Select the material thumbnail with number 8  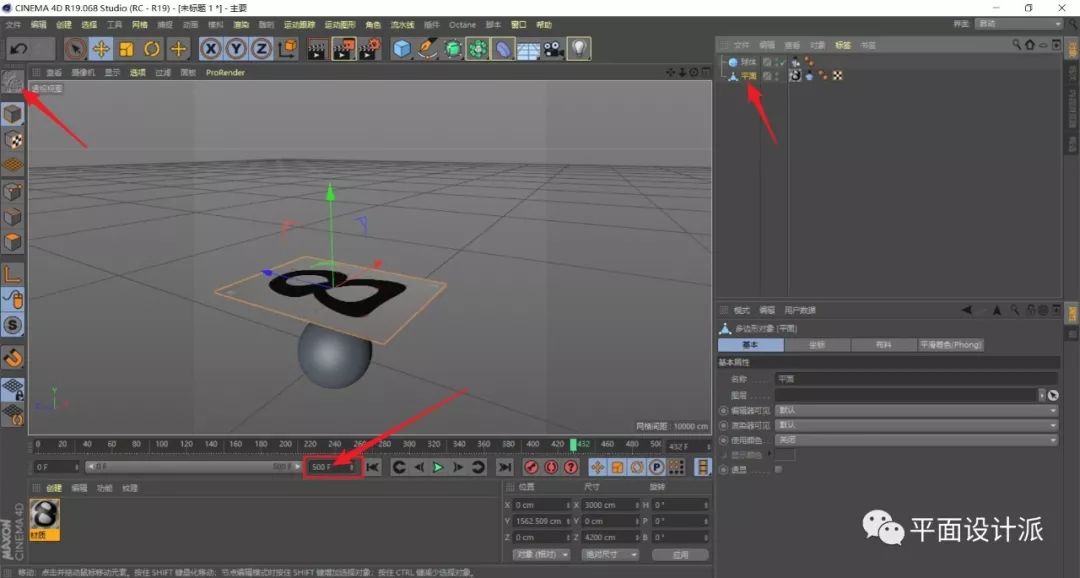(x=45, y=516)
